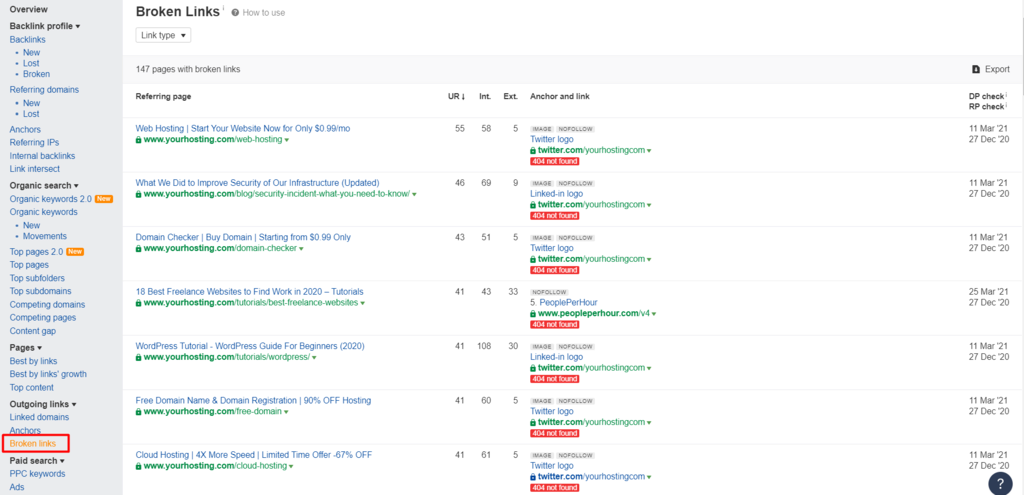Open PPC keywords
1024x495 pixels.
click(37, 474)
